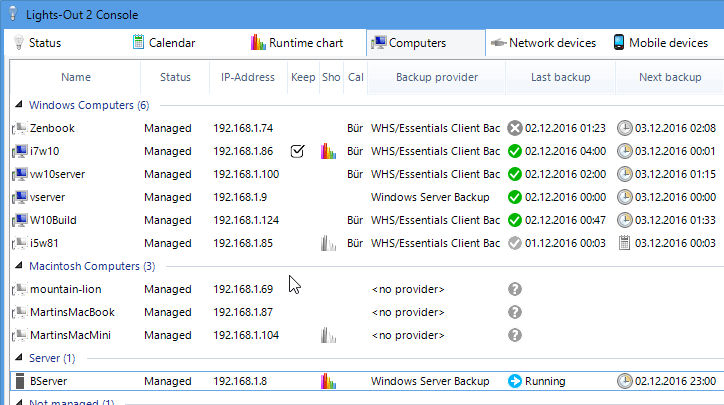The width and height of the screenshot is (724, 405).
Task: Collapse the Macintosh Computers group
Action: pyautogui.click(x=18, y=266)
